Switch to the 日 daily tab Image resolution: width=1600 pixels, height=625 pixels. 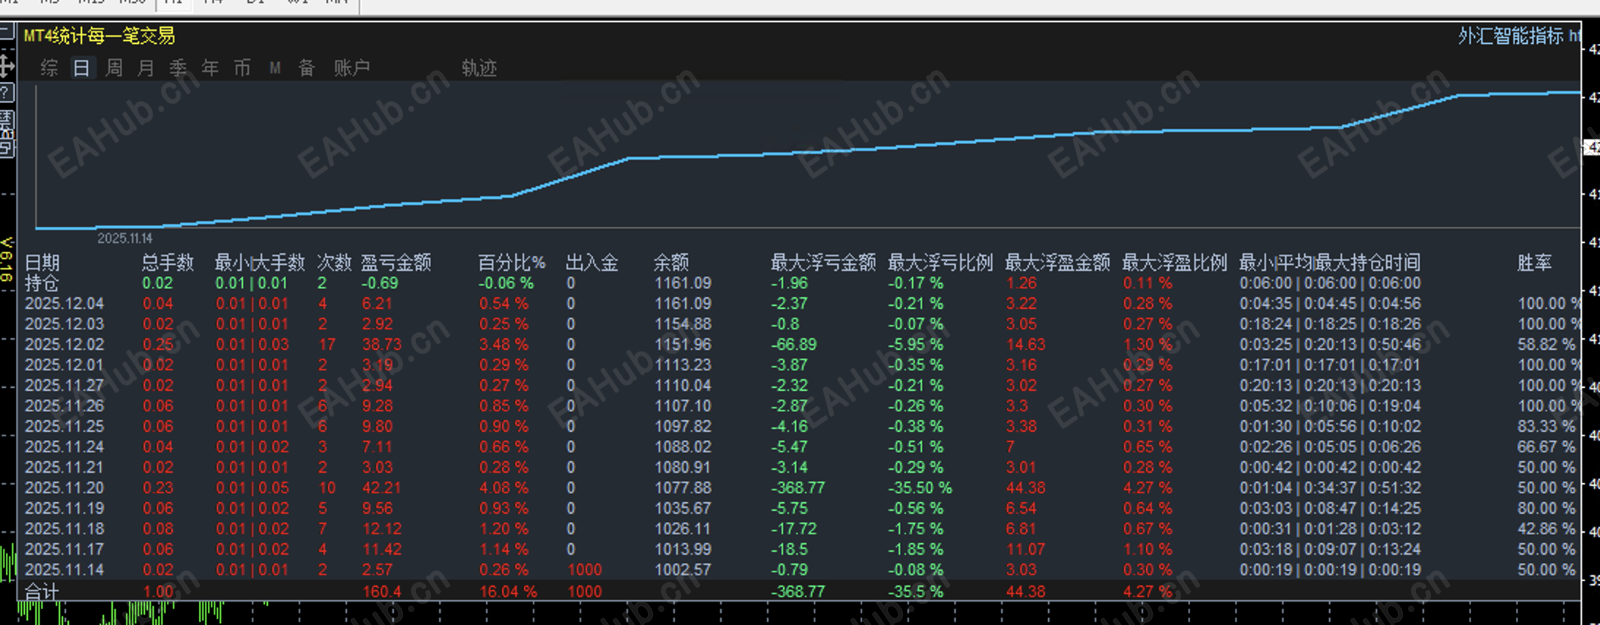[82, 68]
